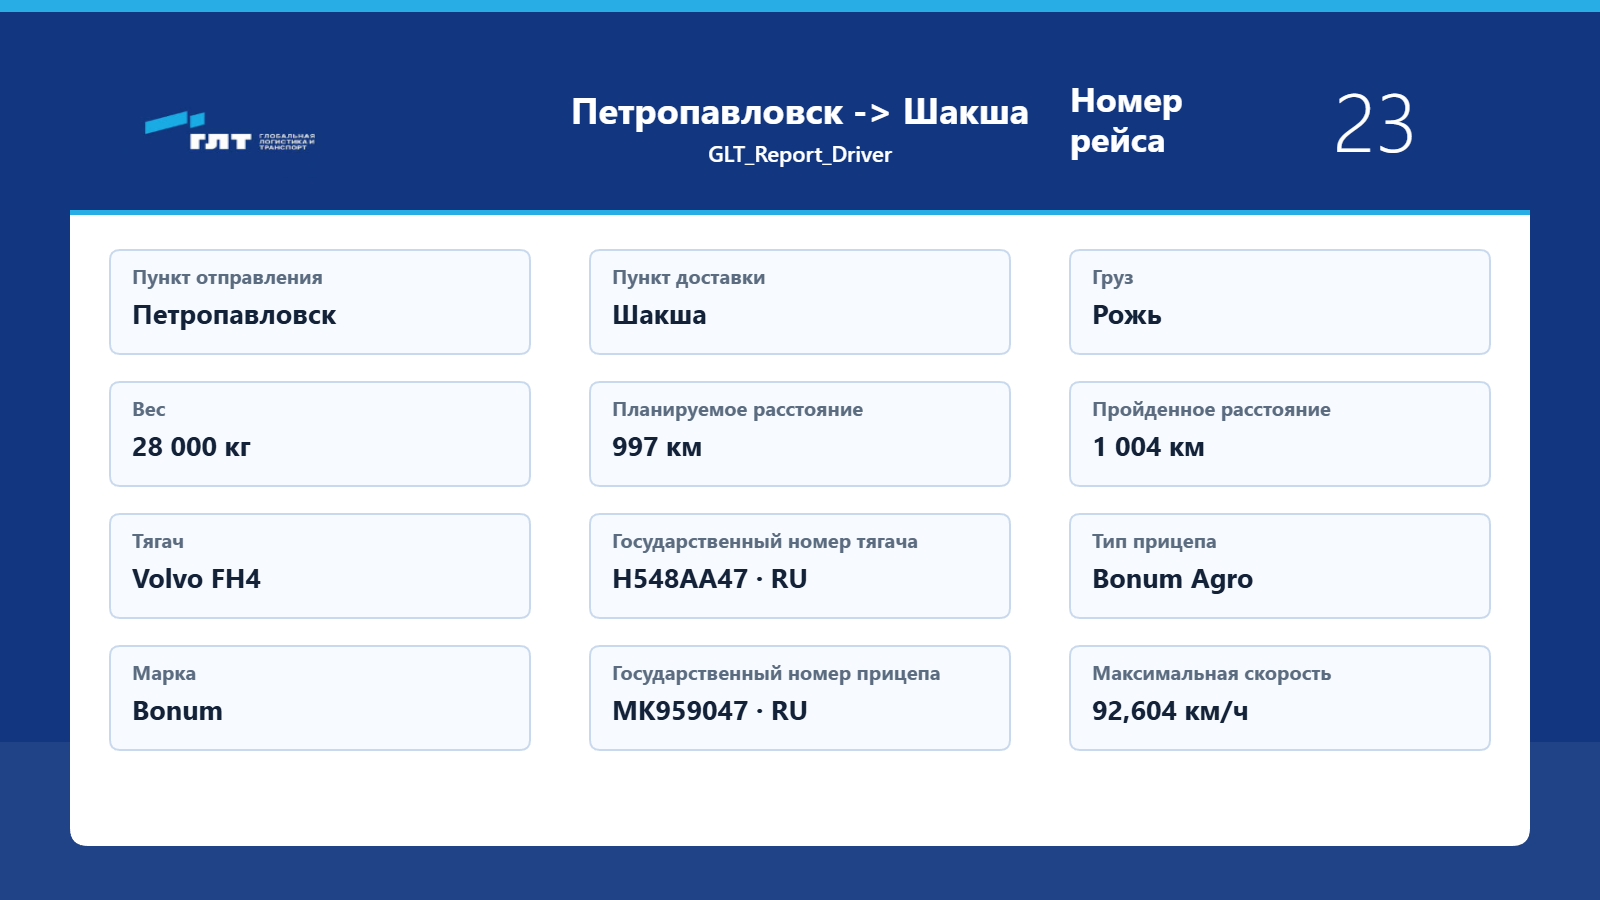Open the Пункт доставки Шакша card

(x=800, y=302)
